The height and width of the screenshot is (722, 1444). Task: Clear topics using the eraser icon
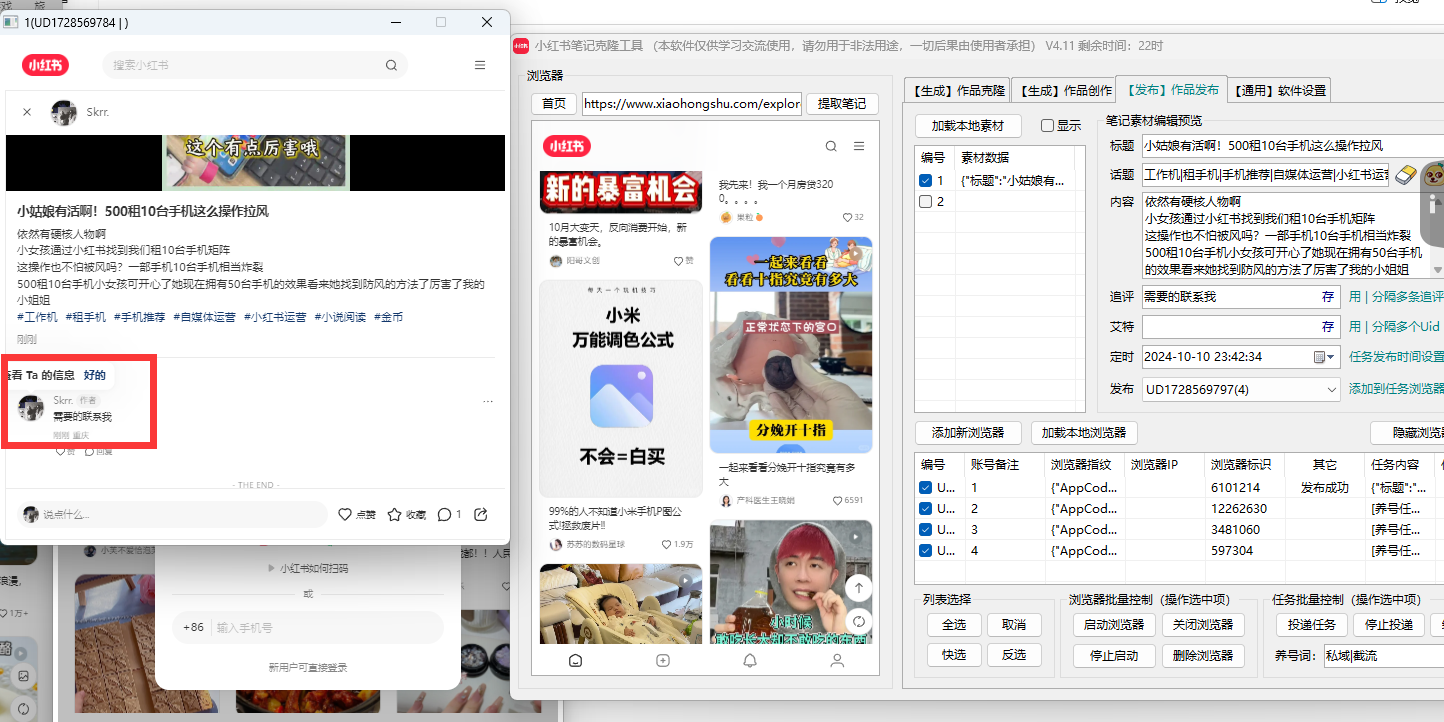coord(1406,175)
